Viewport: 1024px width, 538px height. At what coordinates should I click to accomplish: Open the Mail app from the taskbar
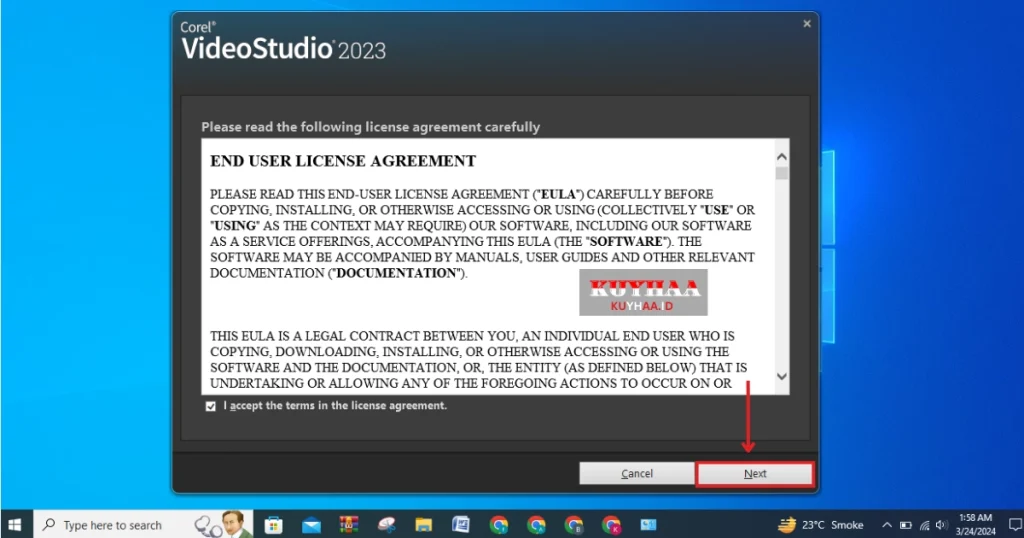click(312, 524)
